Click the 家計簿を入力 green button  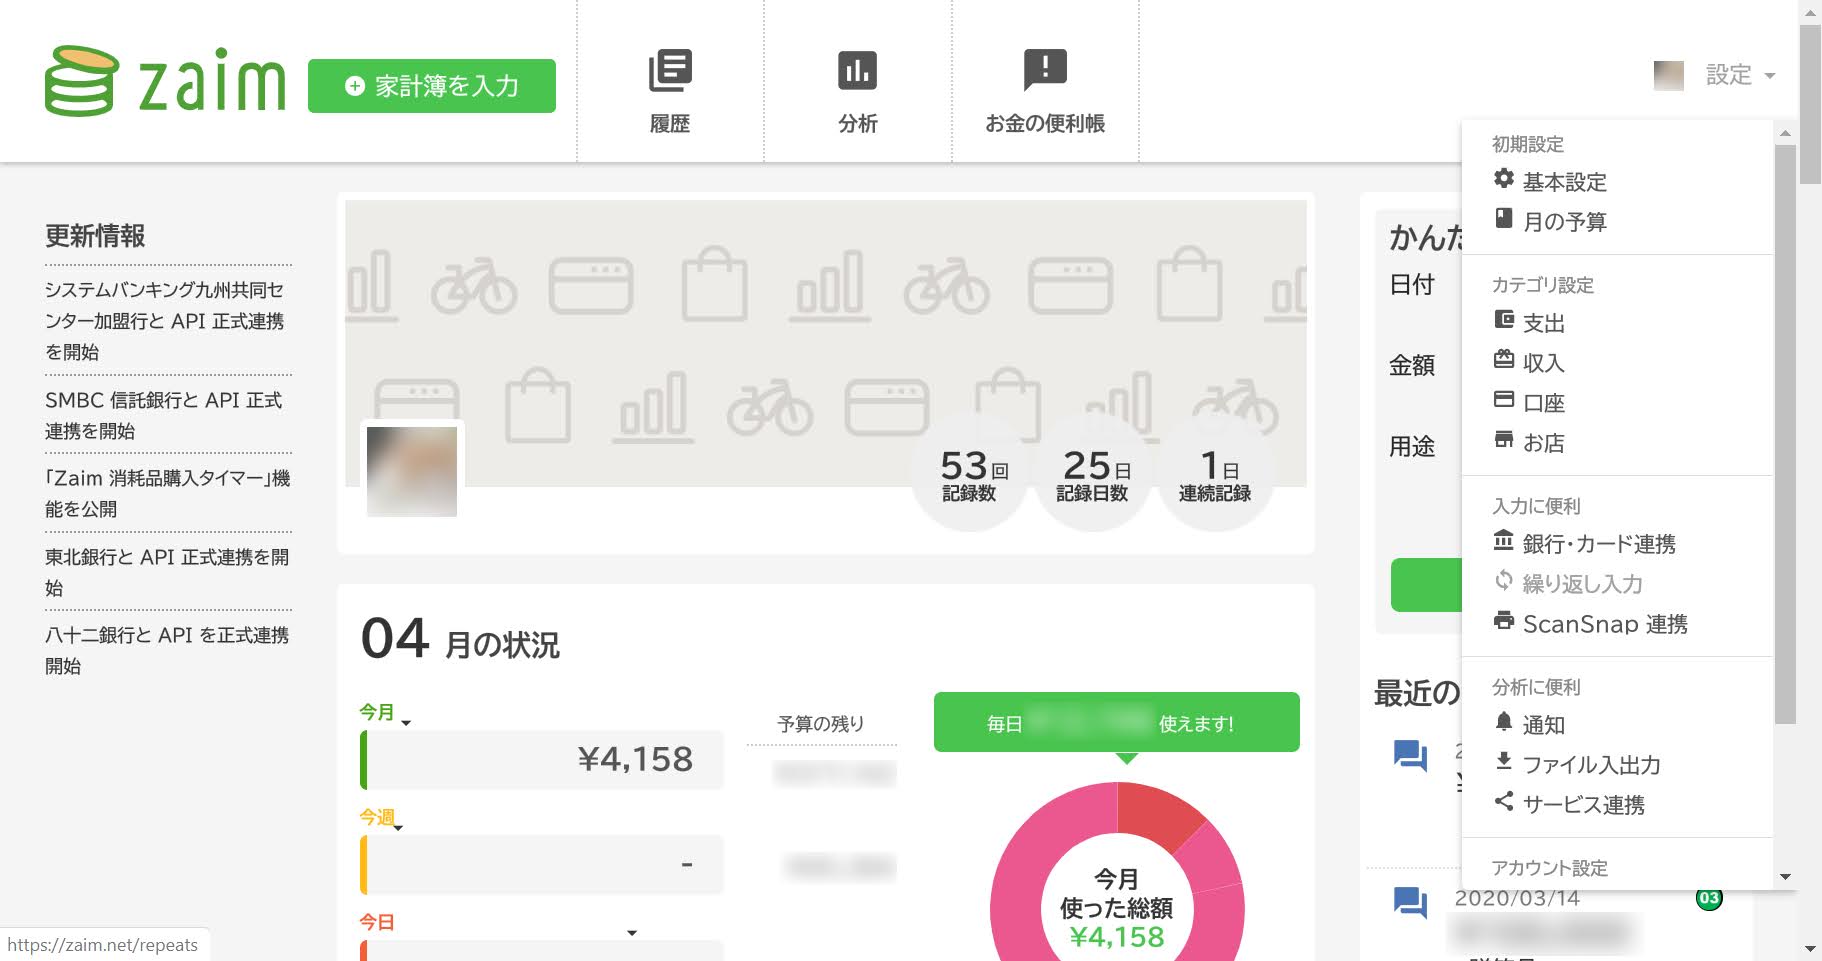tap(432, 86)
